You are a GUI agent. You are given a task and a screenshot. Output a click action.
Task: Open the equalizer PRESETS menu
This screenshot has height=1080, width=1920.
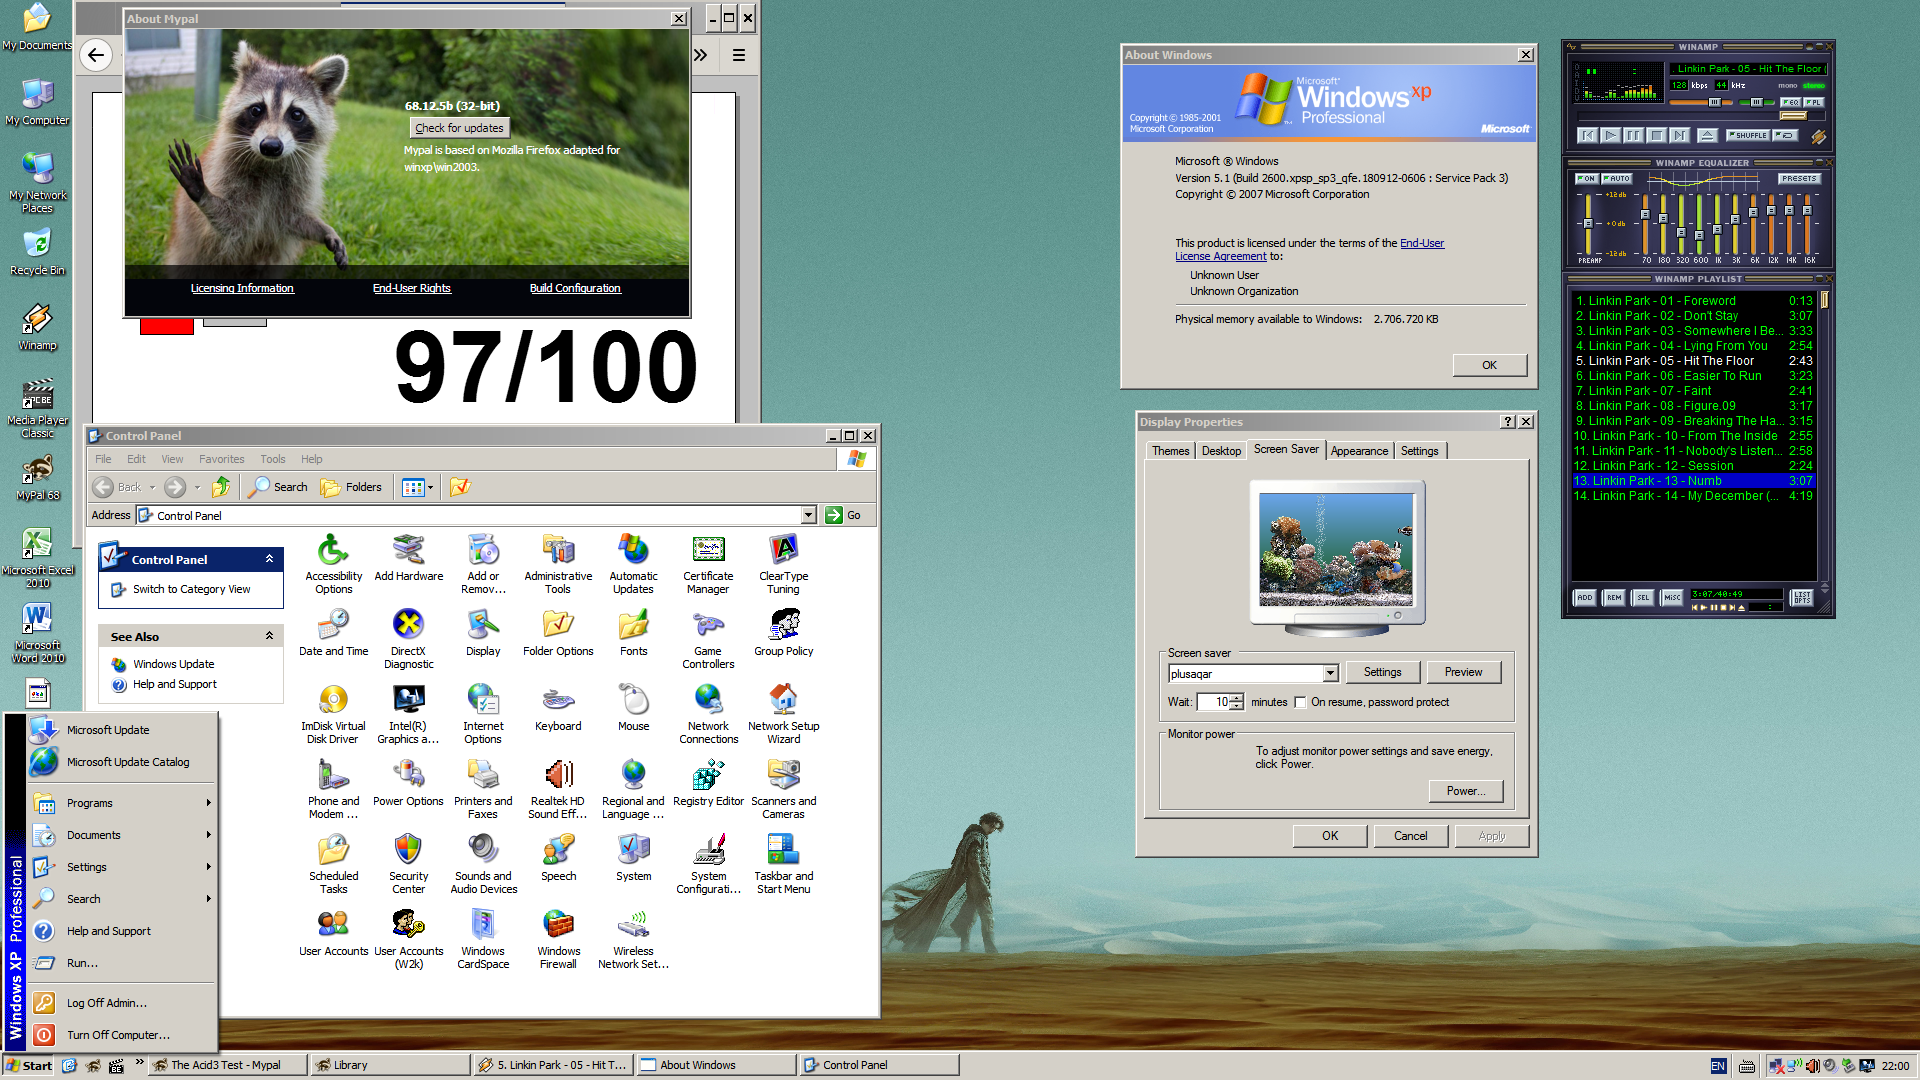(1798, 179)
